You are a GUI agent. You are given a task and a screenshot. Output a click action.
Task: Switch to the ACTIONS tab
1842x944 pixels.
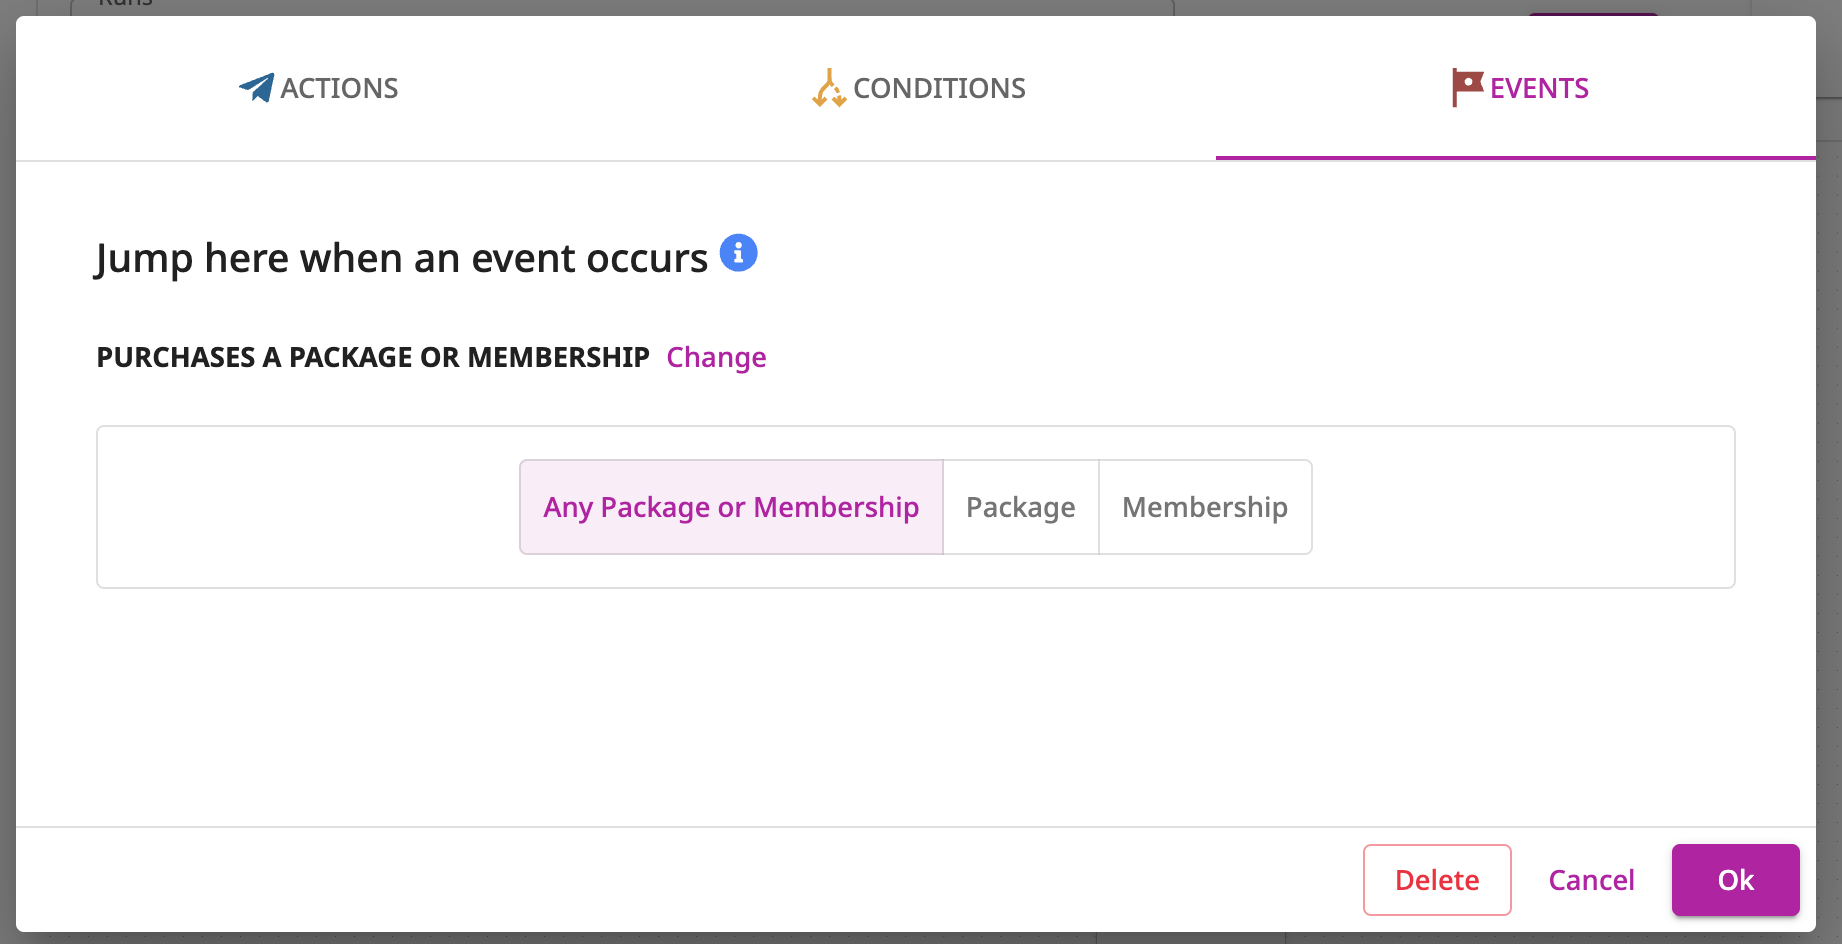click(x=316, y=88)
